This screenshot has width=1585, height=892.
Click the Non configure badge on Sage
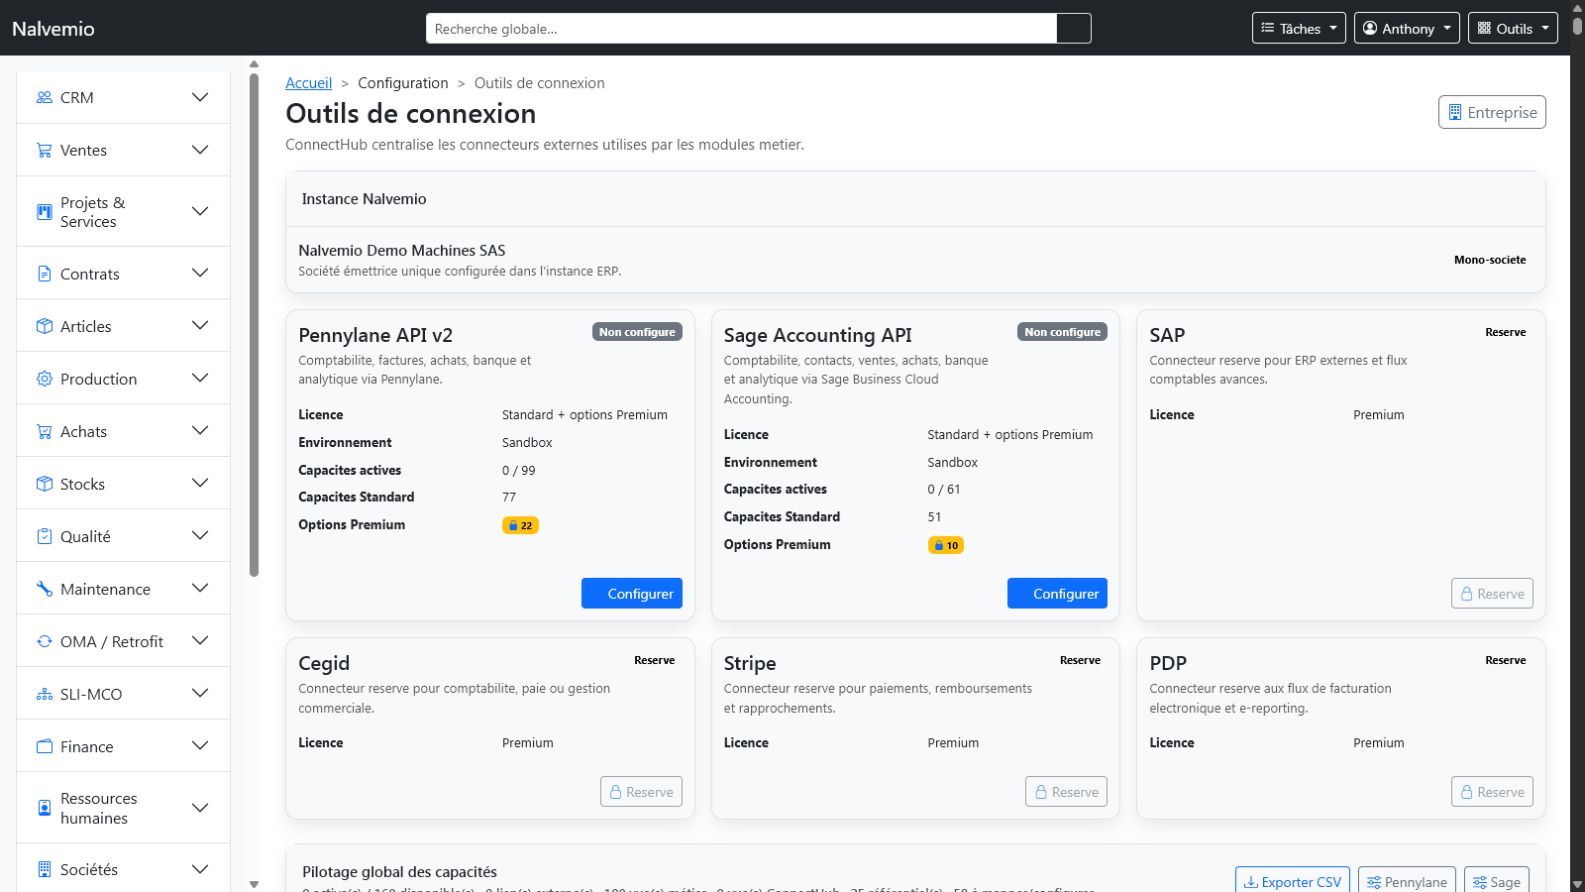pos(1062,332)
